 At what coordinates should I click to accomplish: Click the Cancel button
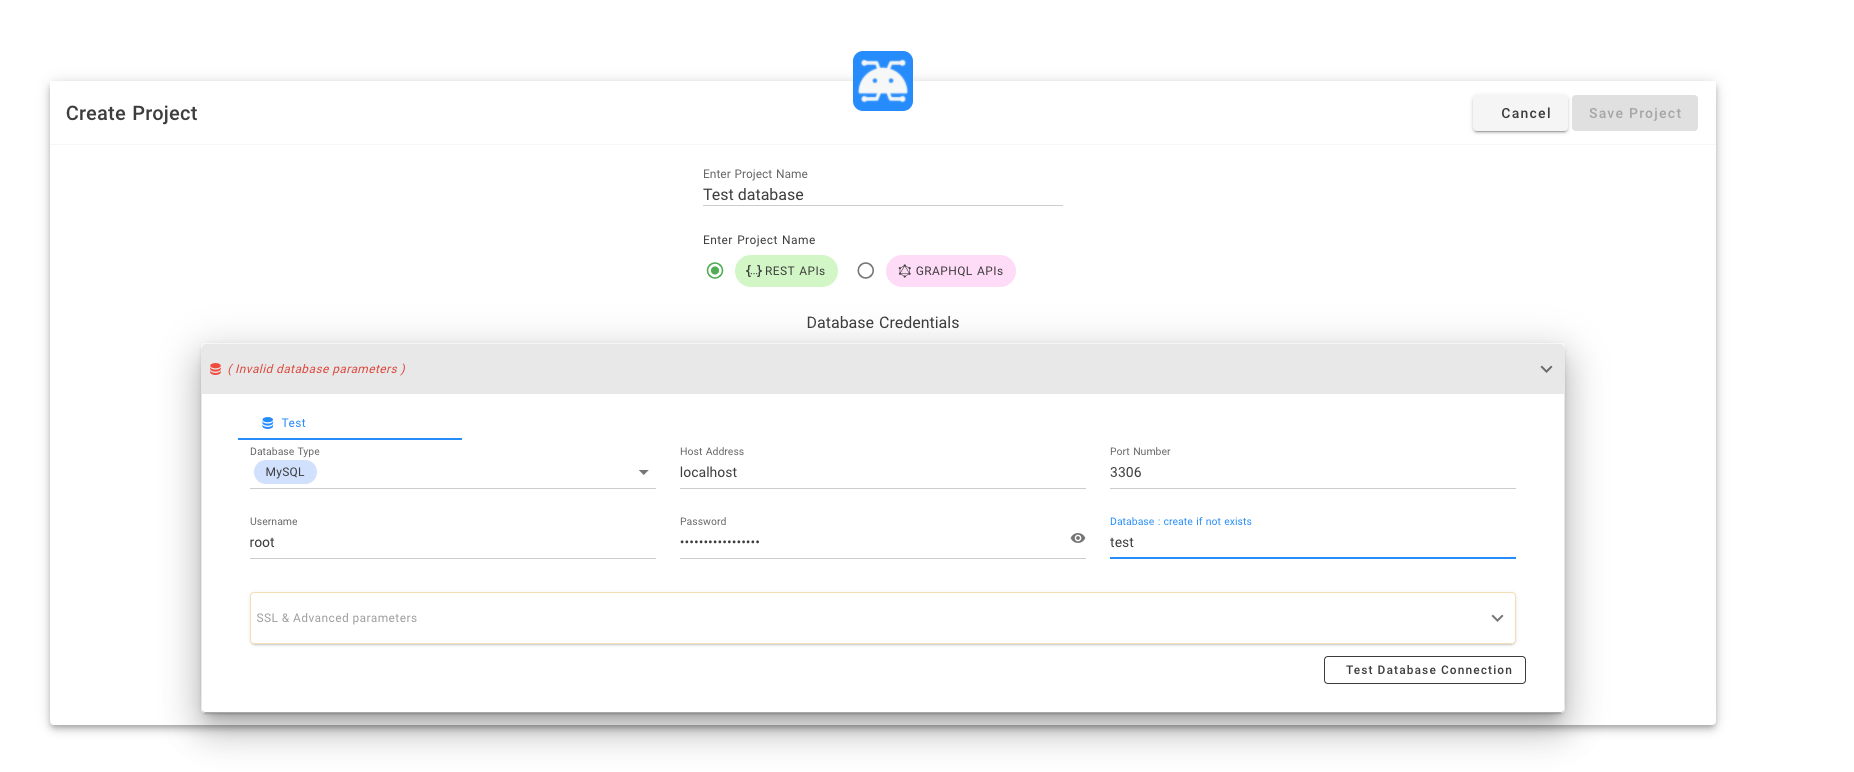1520,113
